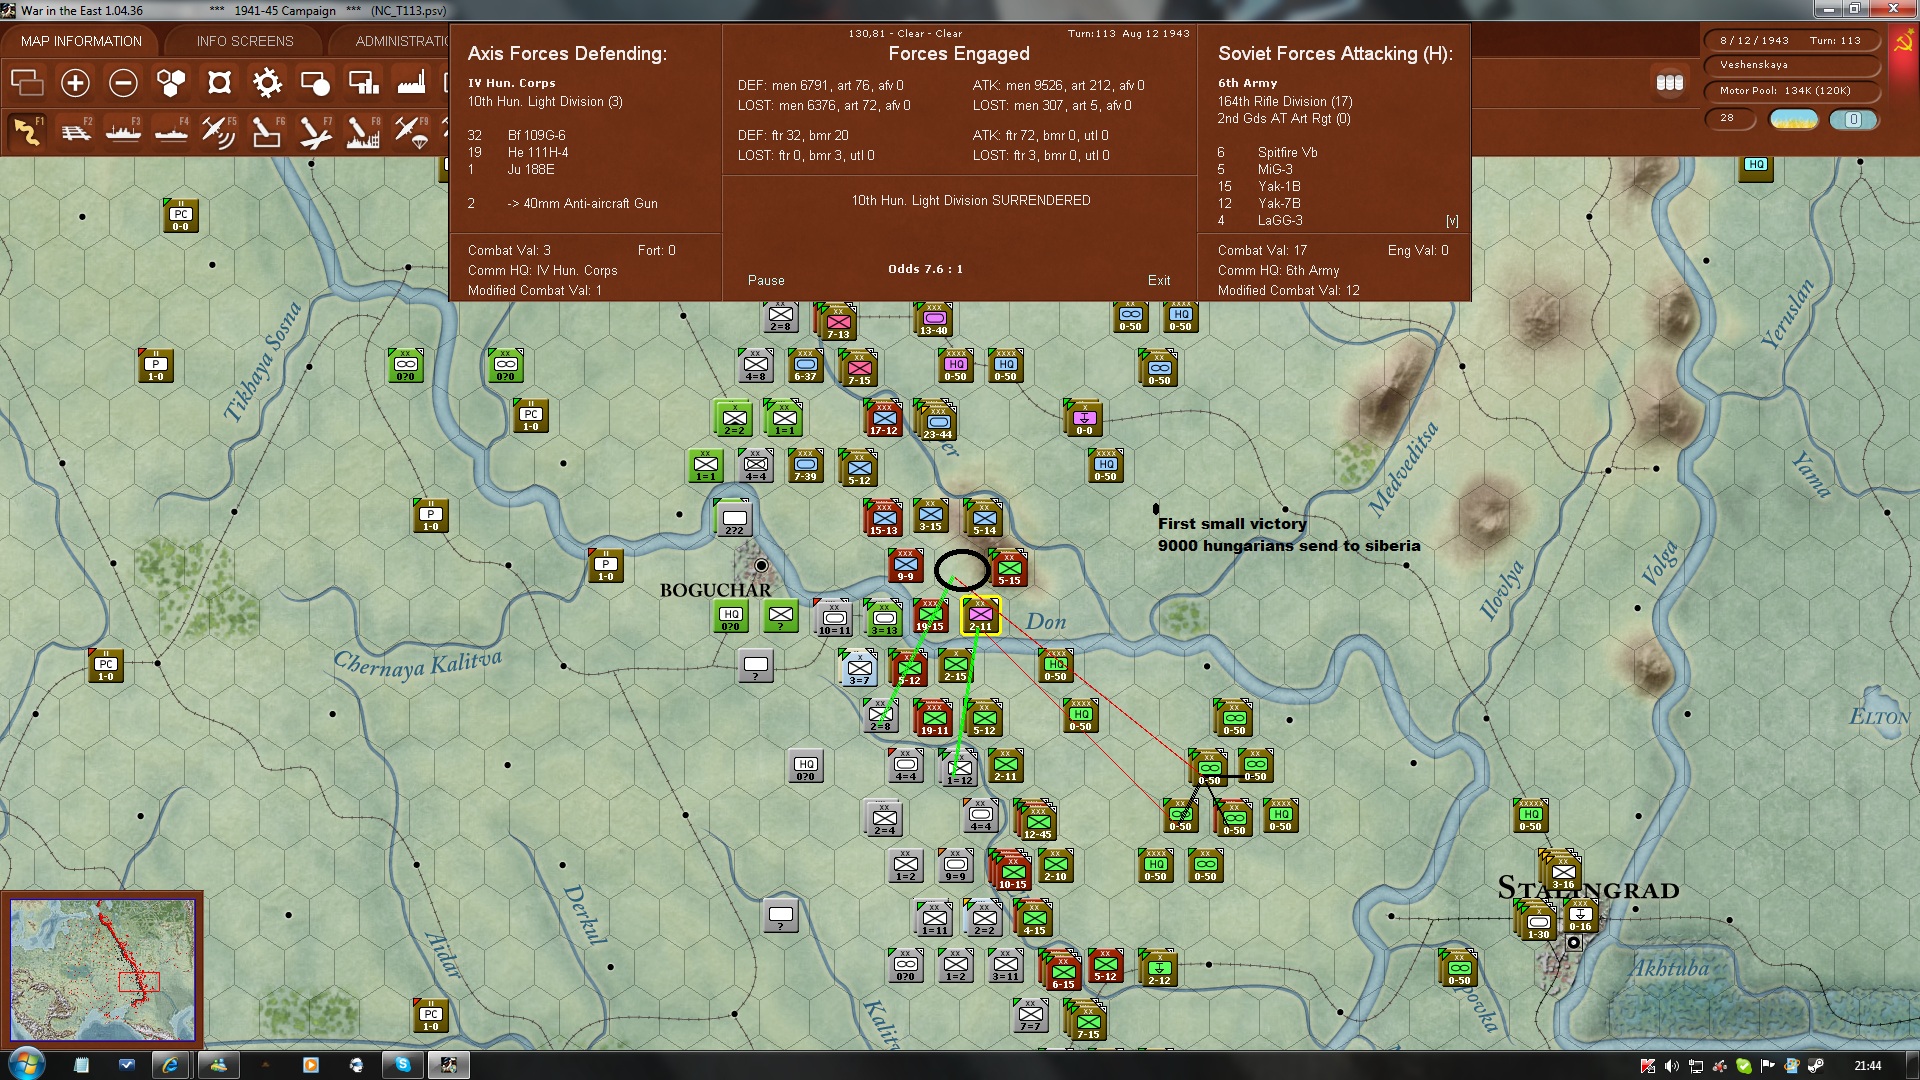
Task: Select the 3-16 unit in Stalingrad
Action: [x=1562, y=872]
